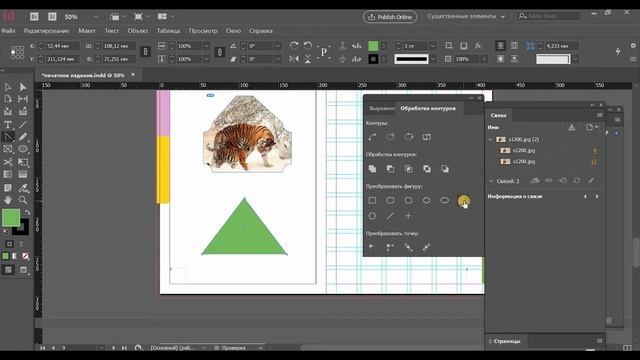Screen dimensions: 640x360
Task: Open the horizontal scale percentage dropdown
Action: [x=207, y=46]
